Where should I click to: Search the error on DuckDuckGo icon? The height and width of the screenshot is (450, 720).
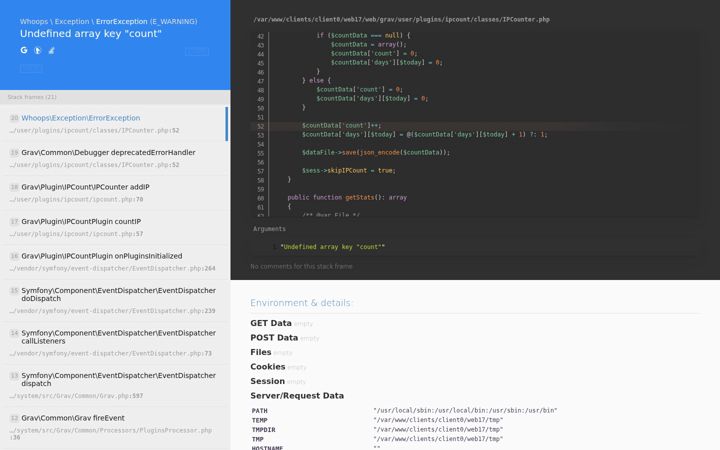coord(38,51)
